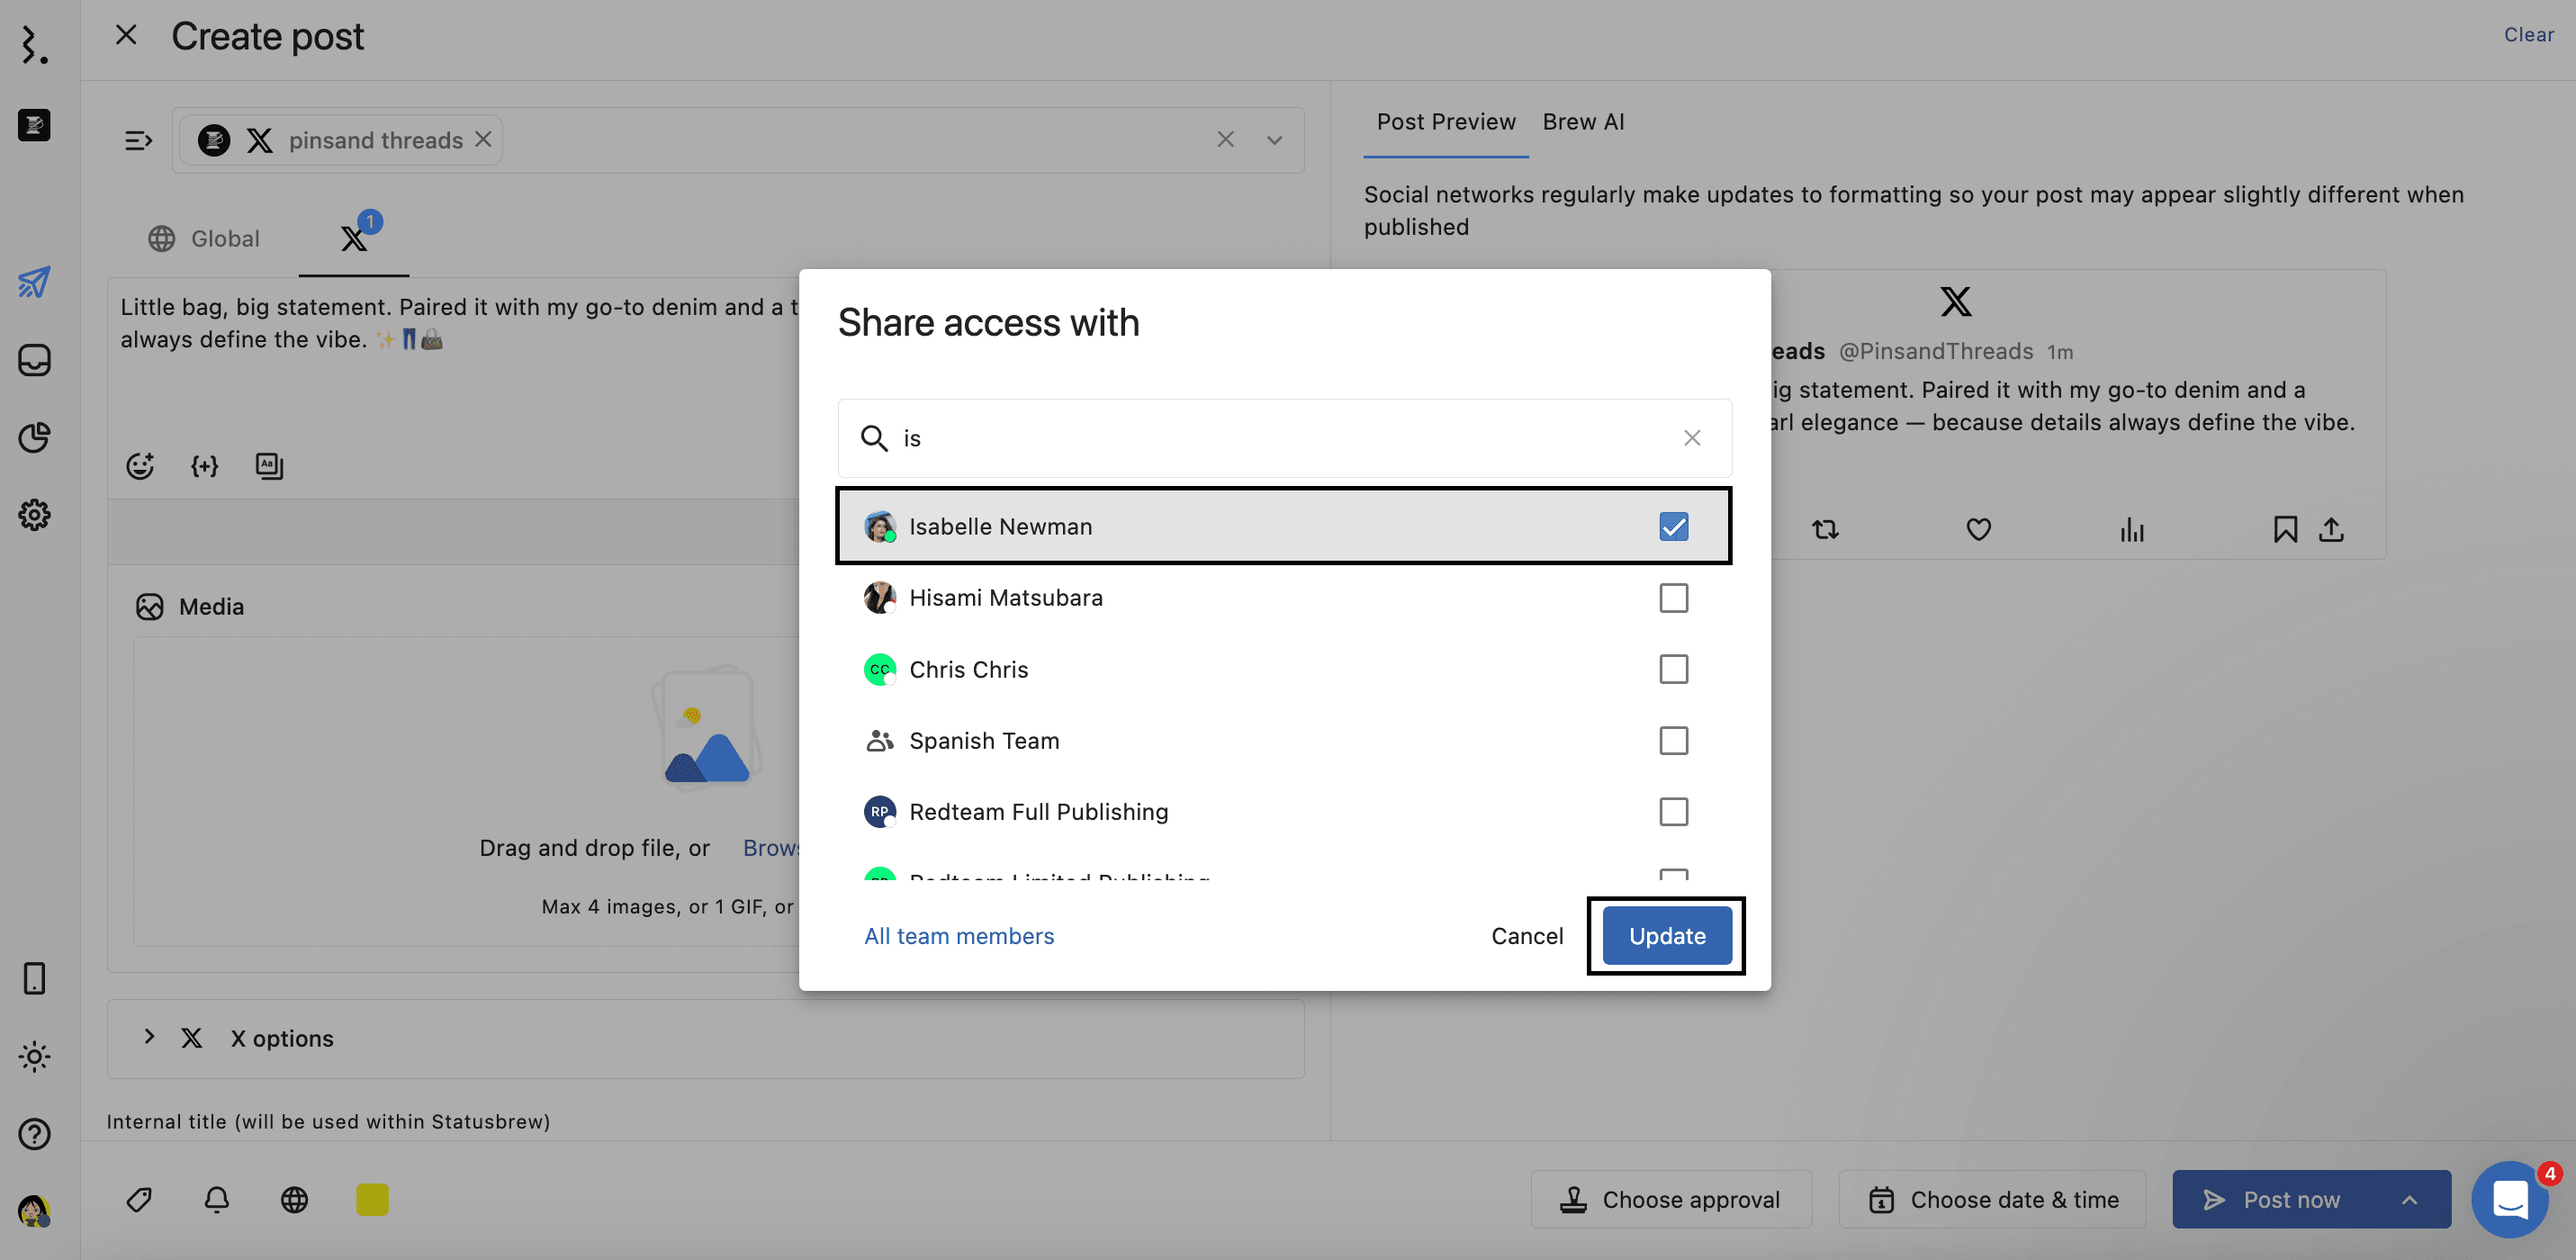Uncheck Isabelle Newman checkbox
The height and width of the screenshot is (1260, 2576).
coord(1673,527)
